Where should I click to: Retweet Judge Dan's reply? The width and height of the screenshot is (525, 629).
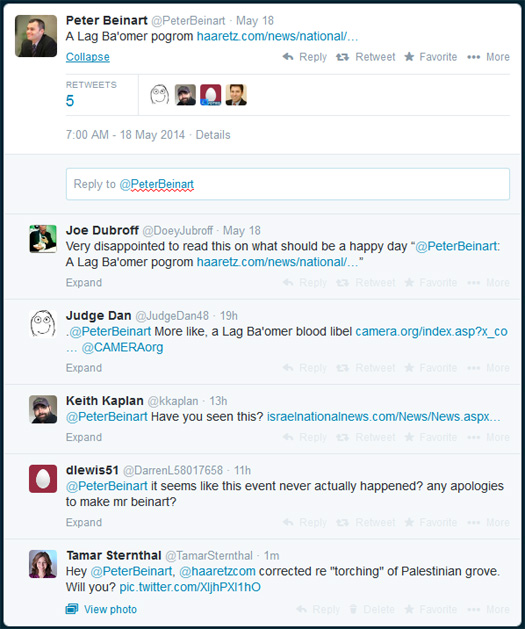point(365,368)
